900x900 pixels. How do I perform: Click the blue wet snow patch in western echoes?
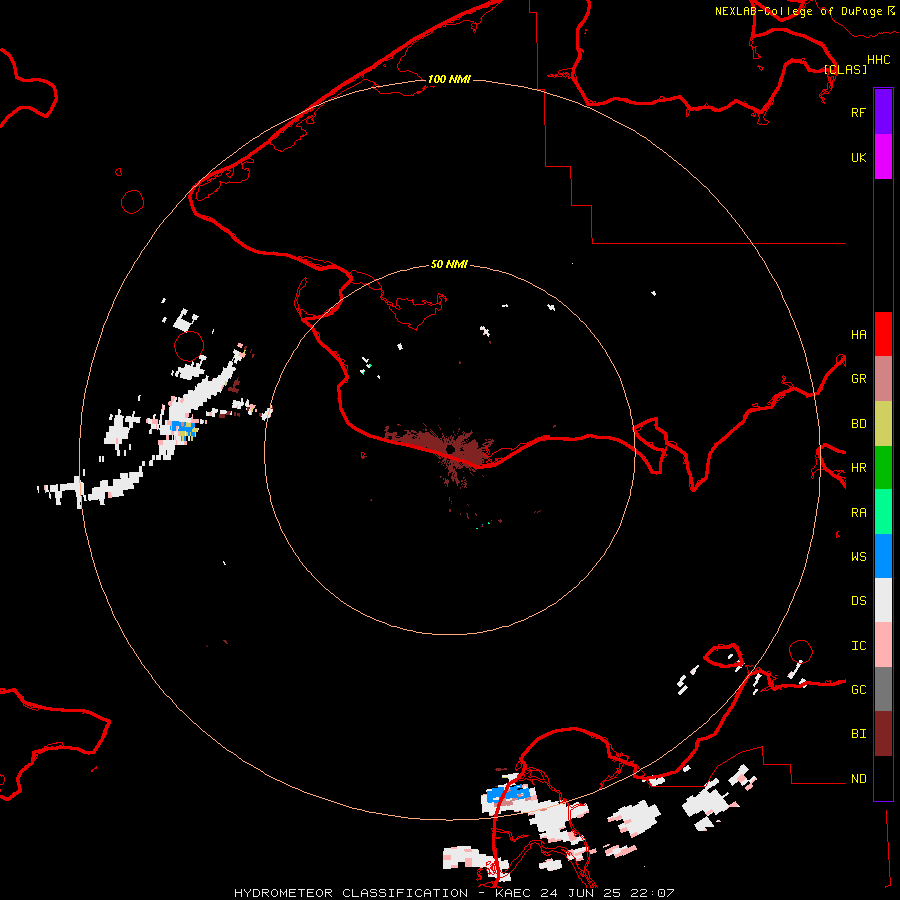pyautogui.click(x=183, y=427)
